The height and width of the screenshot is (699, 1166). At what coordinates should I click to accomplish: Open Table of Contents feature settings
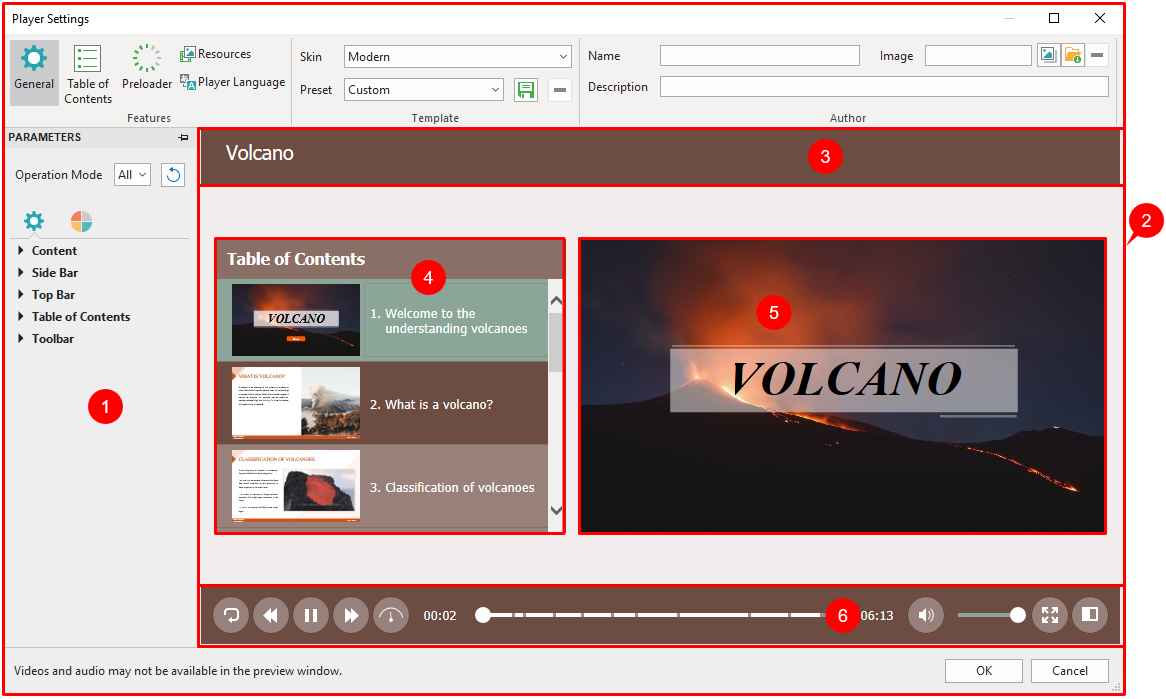pos(88,74)
